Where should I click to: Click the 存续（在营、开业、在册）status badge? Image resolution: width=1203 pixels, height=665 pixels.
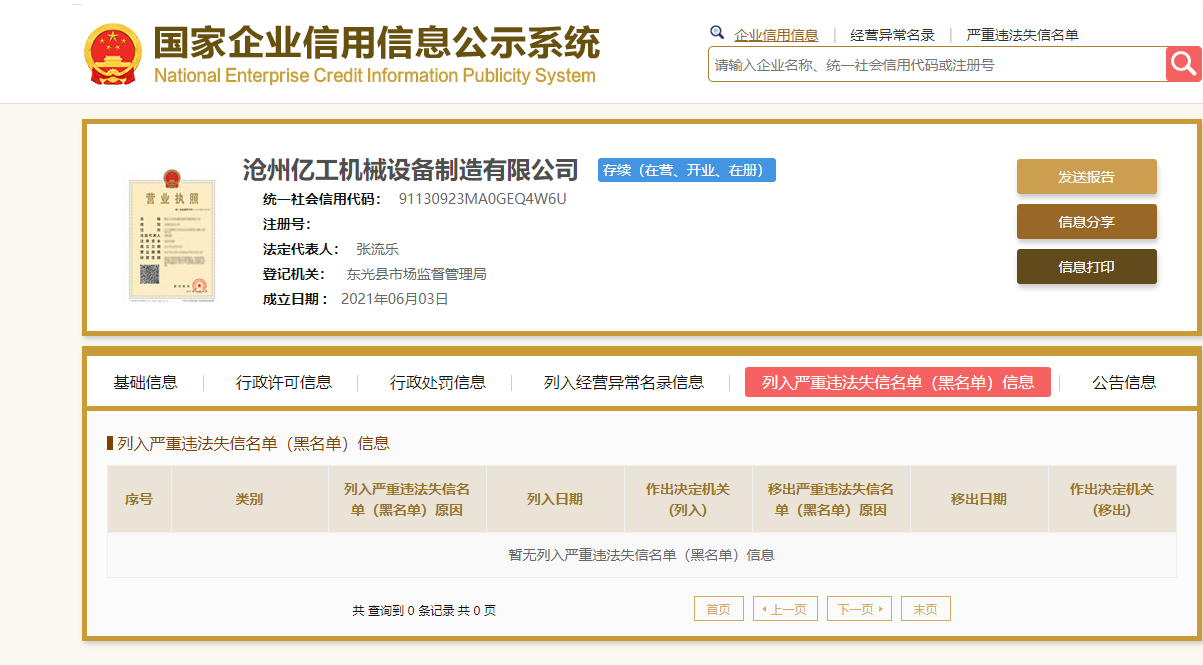687,170
